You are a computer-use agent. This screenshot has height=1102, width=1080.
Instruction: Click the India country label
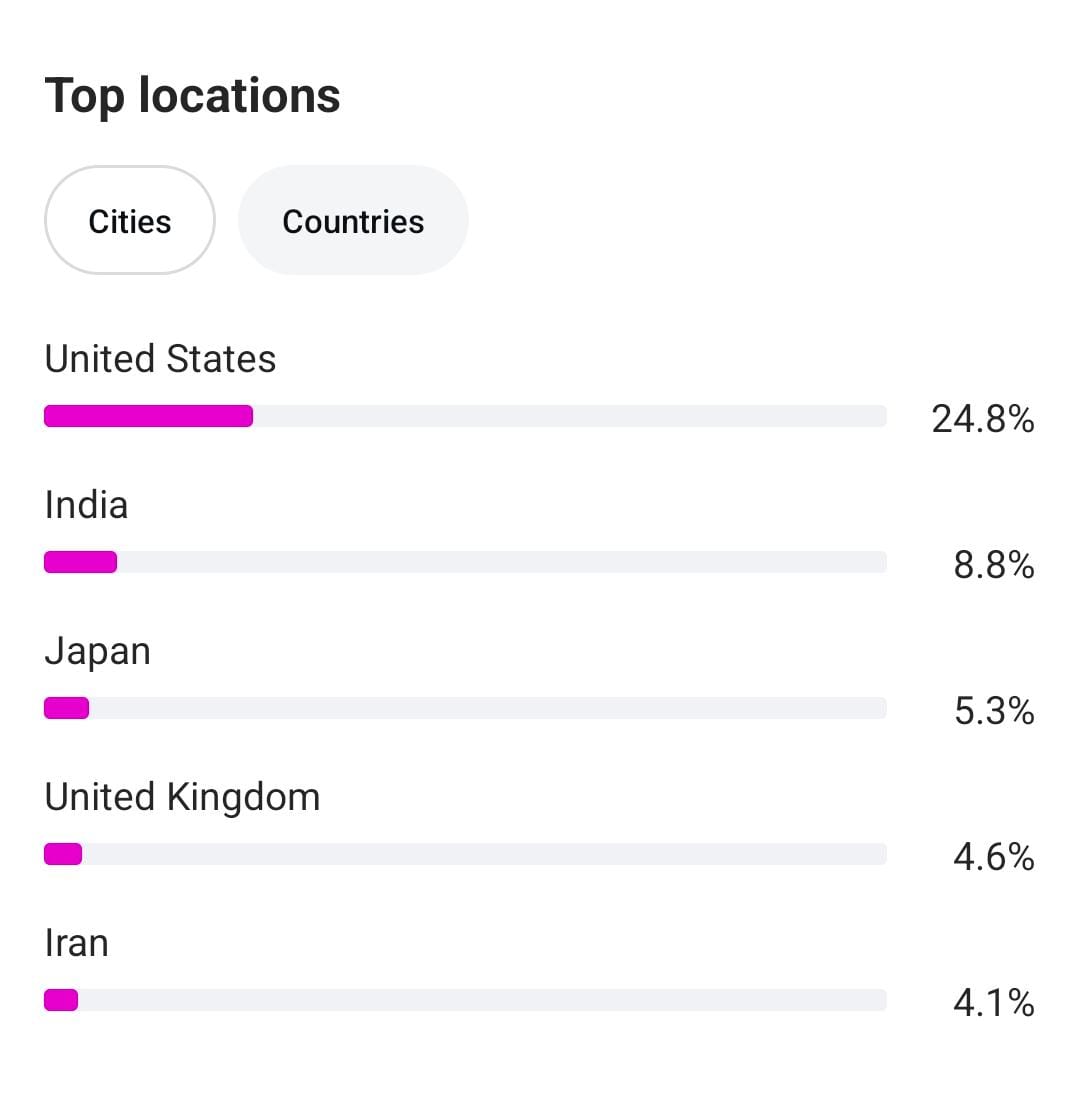click(x=86, y=505)
